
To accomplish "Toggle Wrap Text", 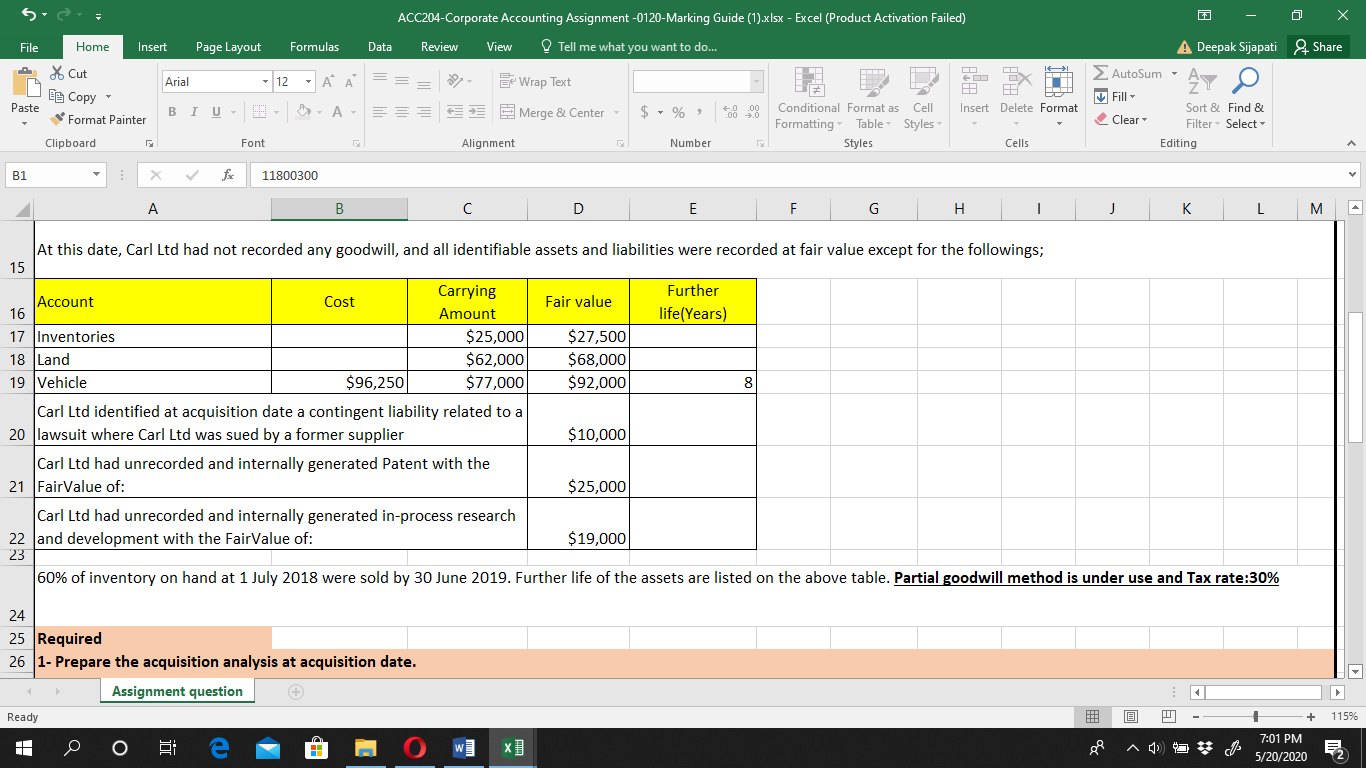I will (x=535, y=82).
